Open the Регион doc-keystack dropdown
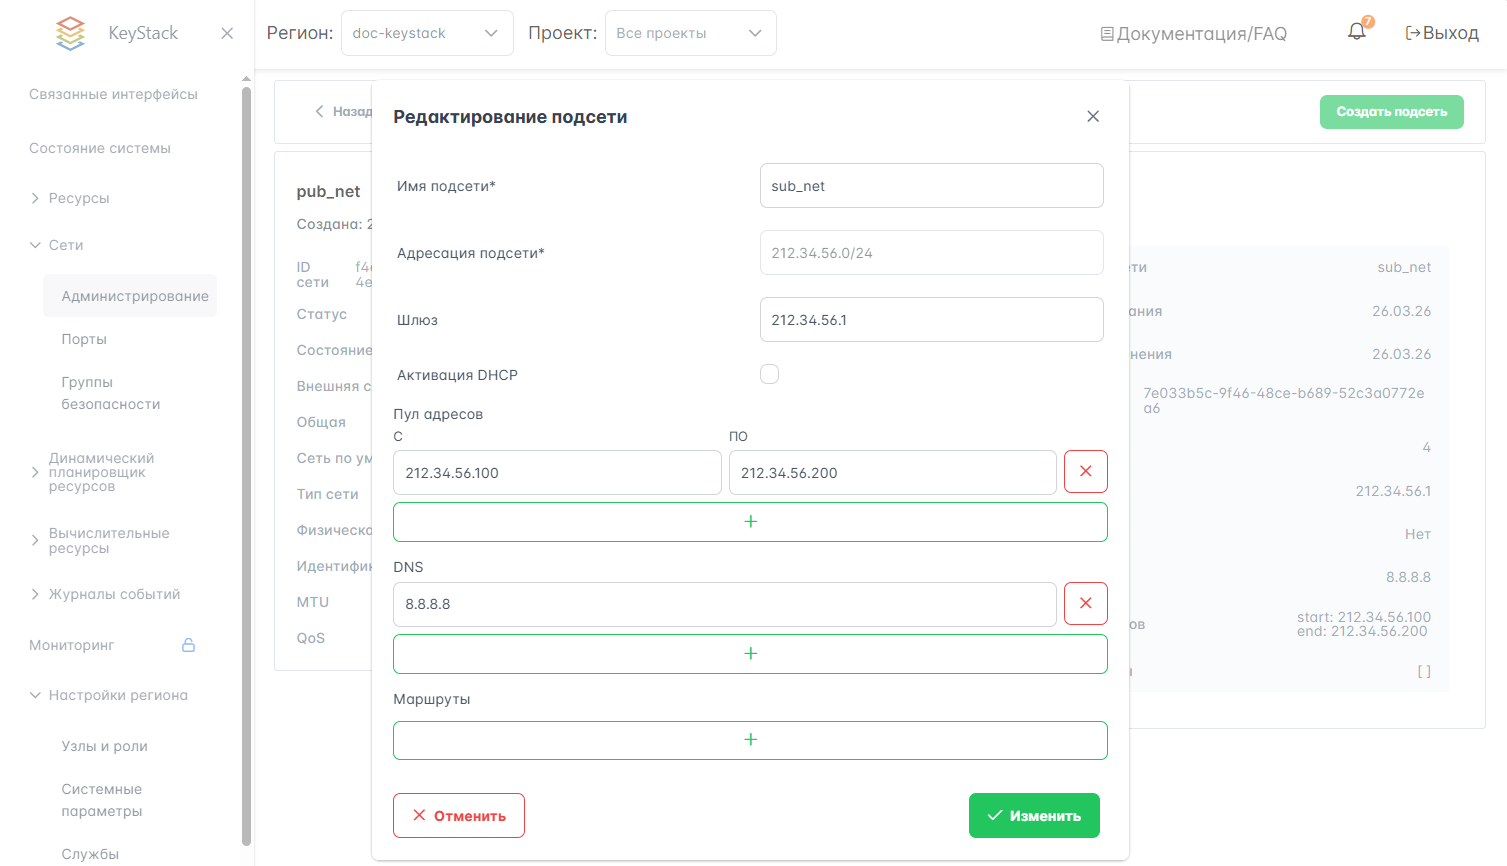This screenshot has height=866, width=1507. pos(427,33)
